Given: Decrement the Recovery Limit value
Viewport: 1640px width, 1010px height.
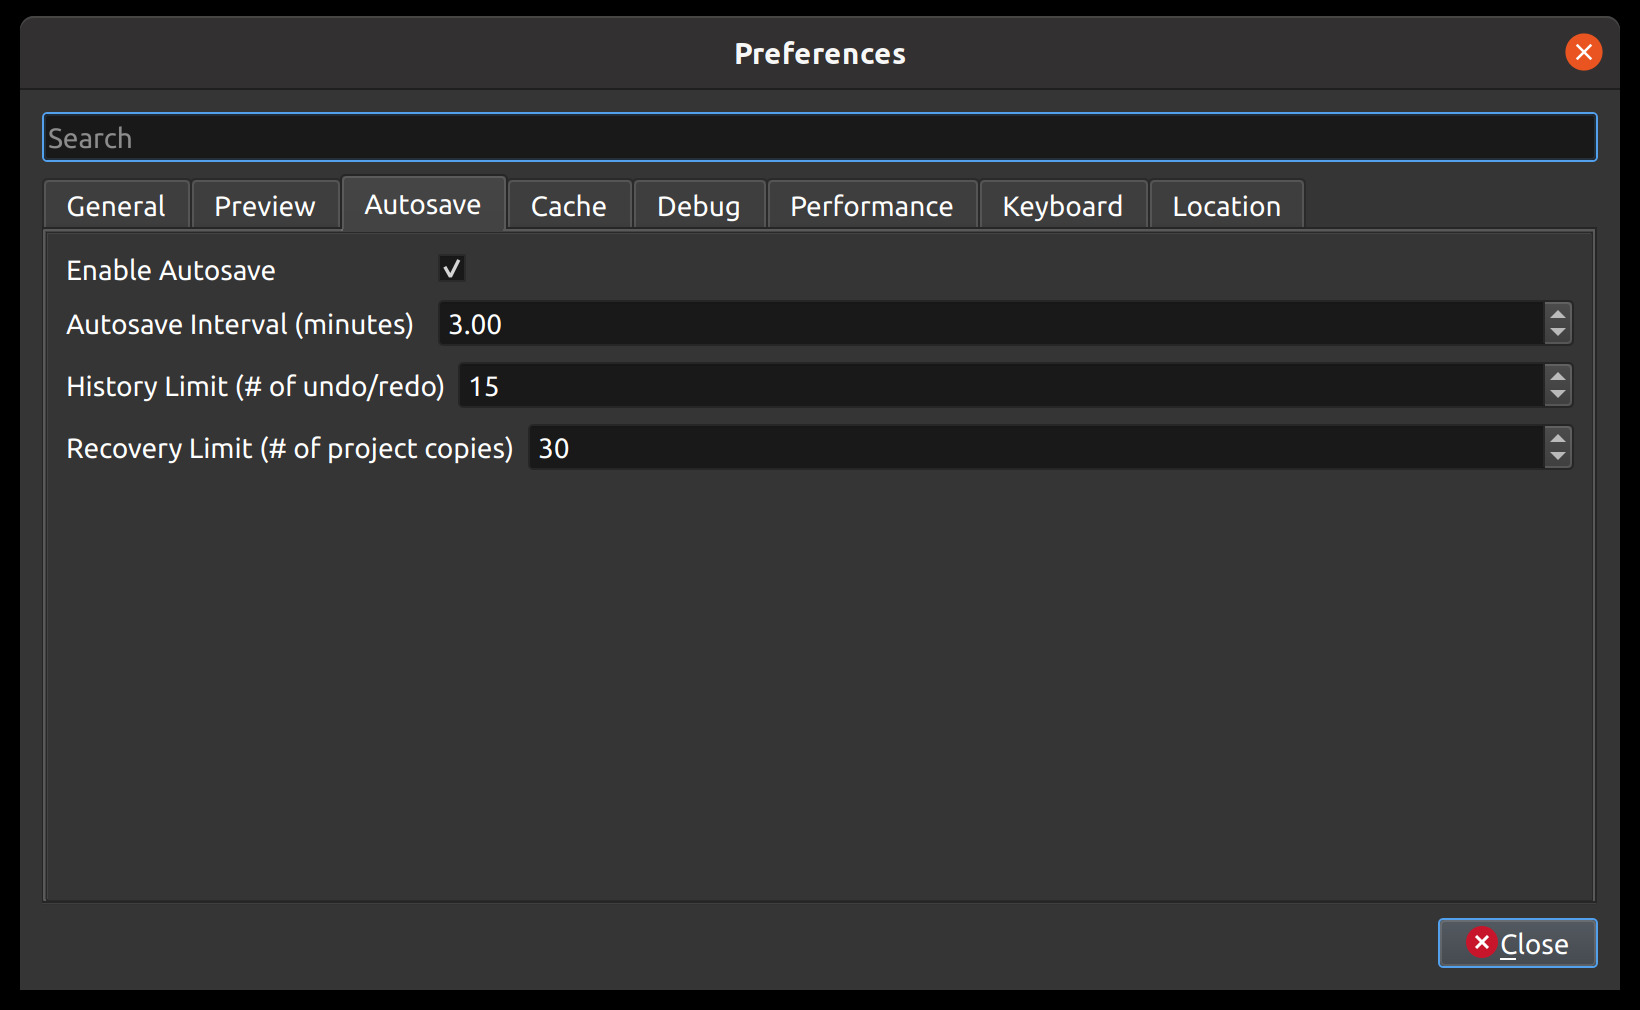Looking at the screenshot, I should coord(1557,456).
